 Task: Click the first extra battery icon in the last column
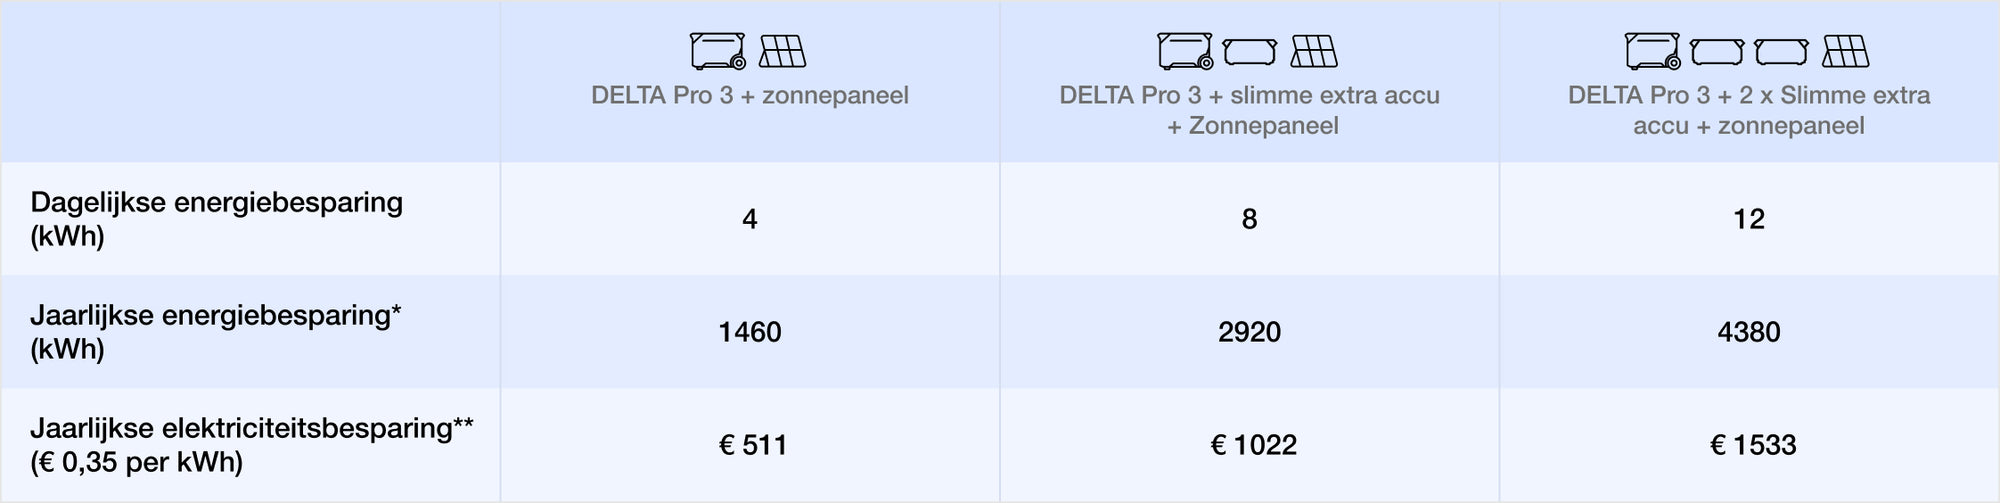[x=1717, y=51]
